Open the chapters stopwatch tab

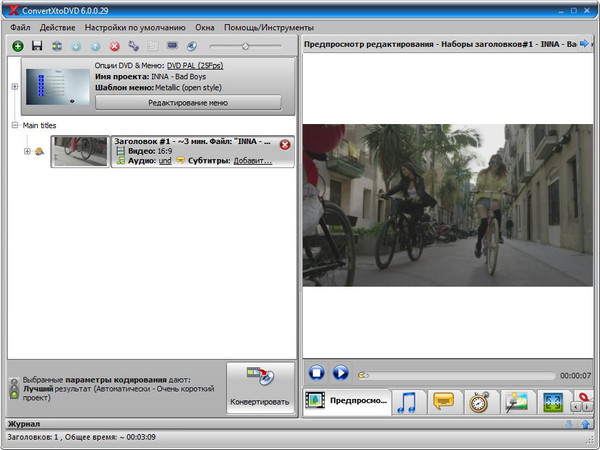point(479,401)
